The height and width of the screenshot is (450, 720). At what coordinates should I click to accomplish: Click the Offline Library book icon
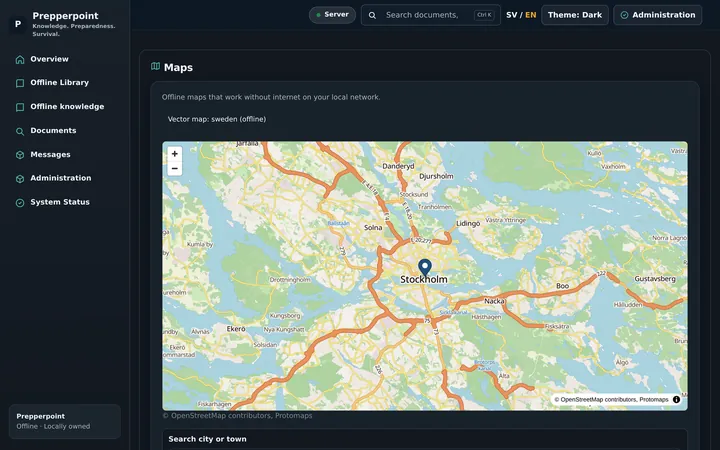20,83
